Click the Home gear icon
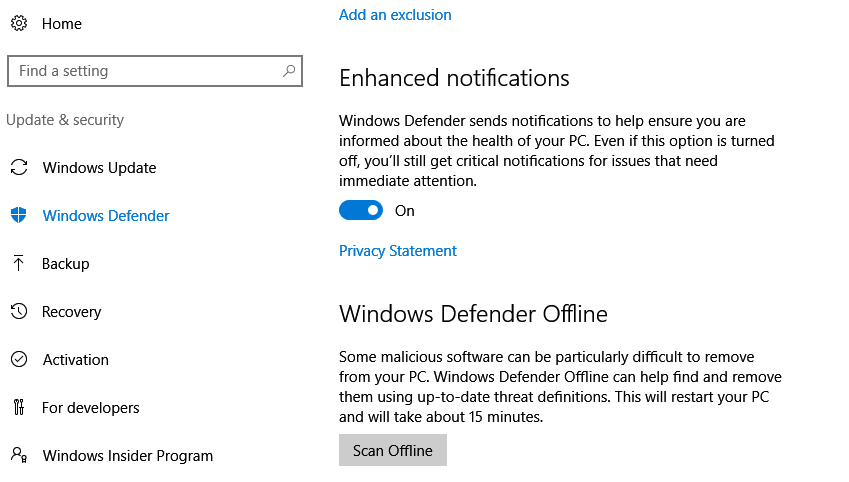 pos(19,23)
